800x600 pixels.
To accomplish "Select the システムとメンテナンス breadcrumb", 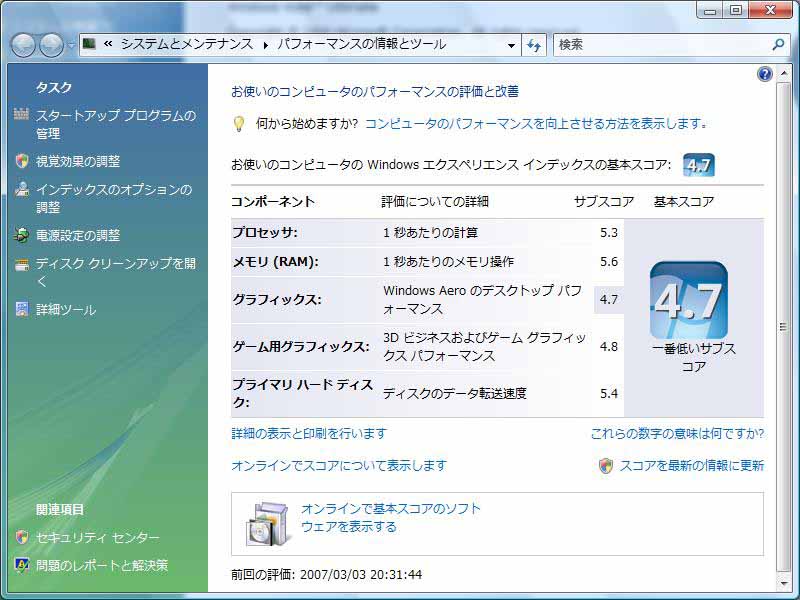I will 187,44.
